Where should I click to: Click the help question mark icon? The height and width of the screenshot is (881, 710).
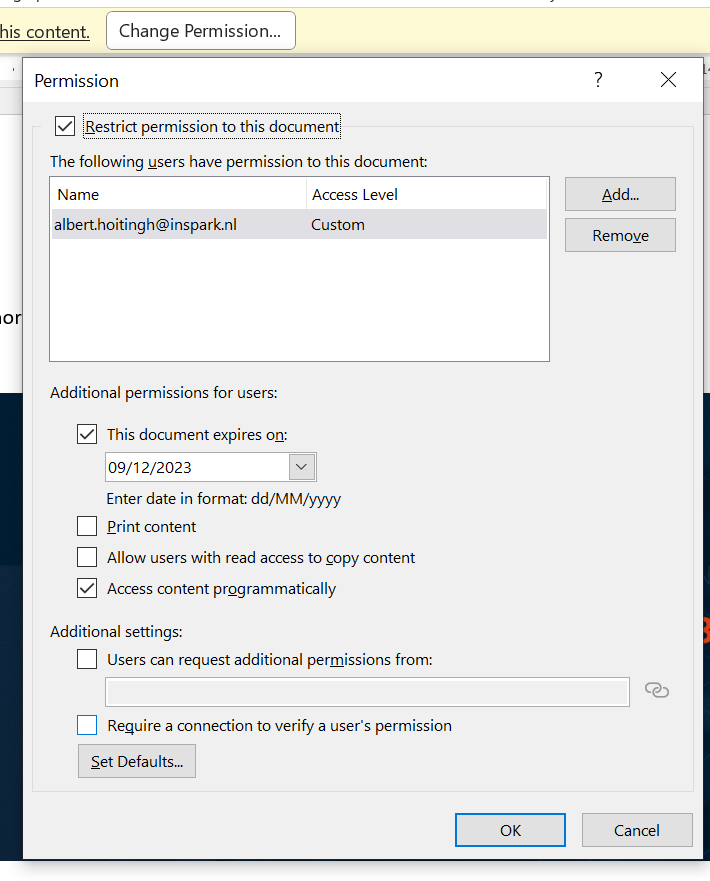tap(598, 80)
